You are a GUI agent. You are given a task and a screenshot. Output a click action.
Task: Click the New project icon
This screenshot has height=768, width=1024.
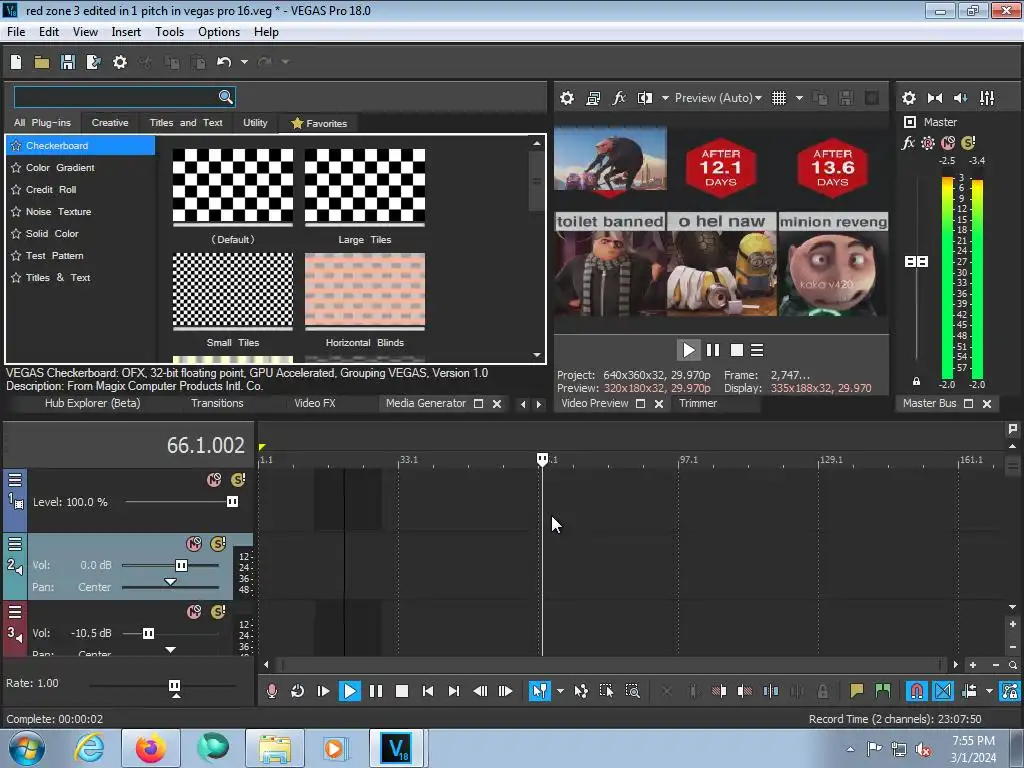[x=16, y=62]
